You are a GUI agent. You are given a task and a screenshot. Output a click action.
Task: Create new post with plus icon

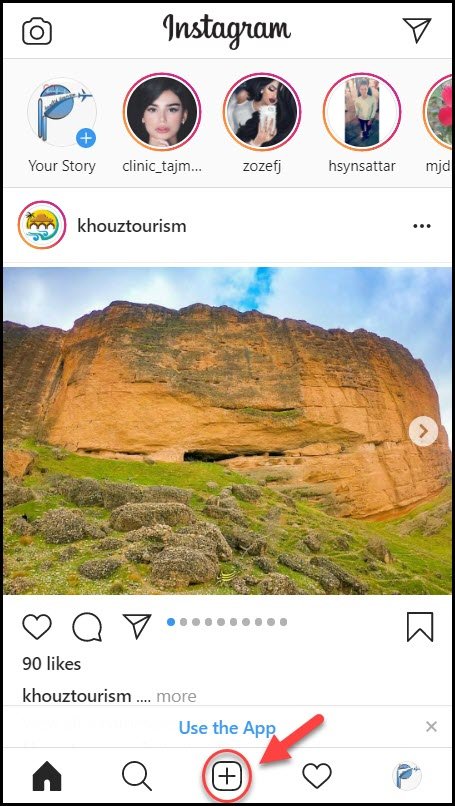click(x=227, y=776)
